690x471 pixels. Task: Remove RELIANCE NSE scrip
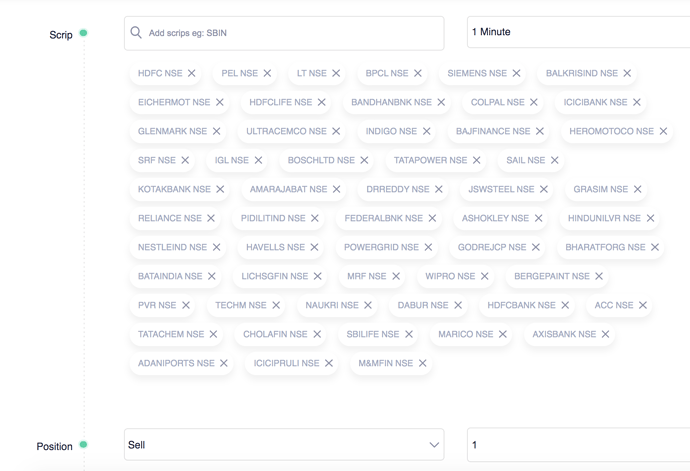tap(211, 218)
